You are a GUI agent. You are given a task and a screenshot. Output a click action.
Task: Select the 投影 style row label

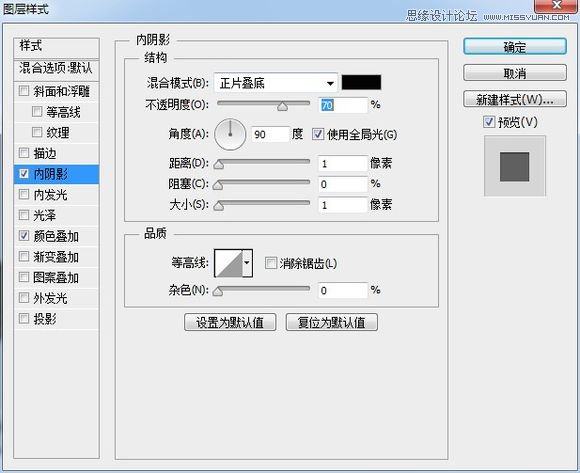pyautogui.click(x=45, y=319)
